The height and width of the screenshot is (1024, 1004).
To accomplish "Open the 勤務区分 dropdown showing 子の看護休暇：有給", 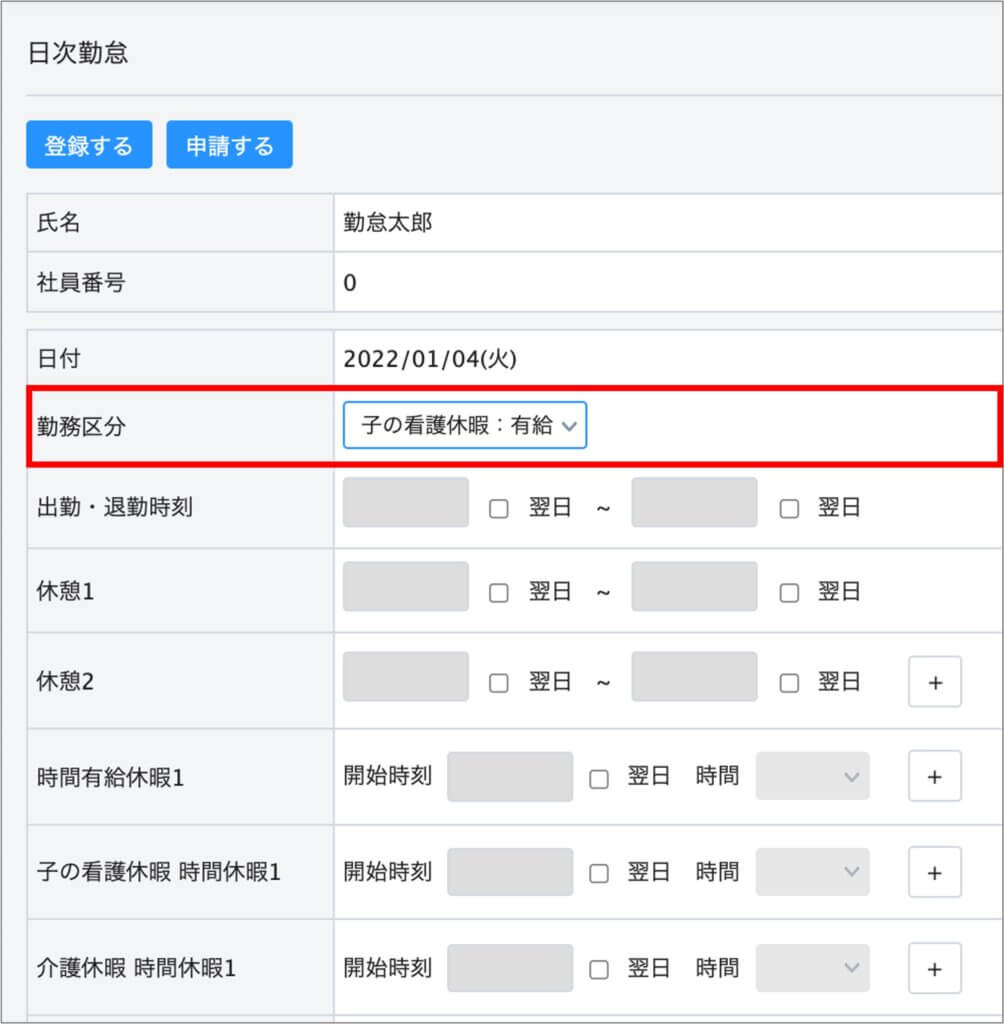I will (464, 425).
